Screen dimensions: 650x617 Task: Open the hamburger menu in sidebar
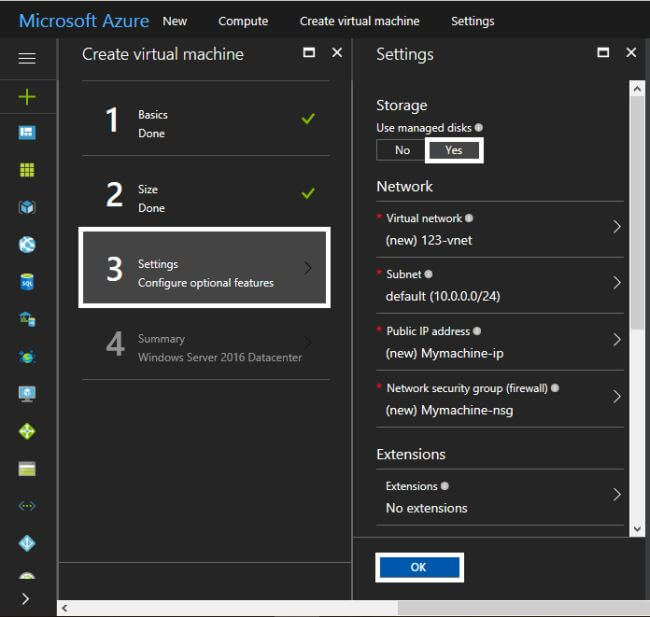tap(27, 58)
